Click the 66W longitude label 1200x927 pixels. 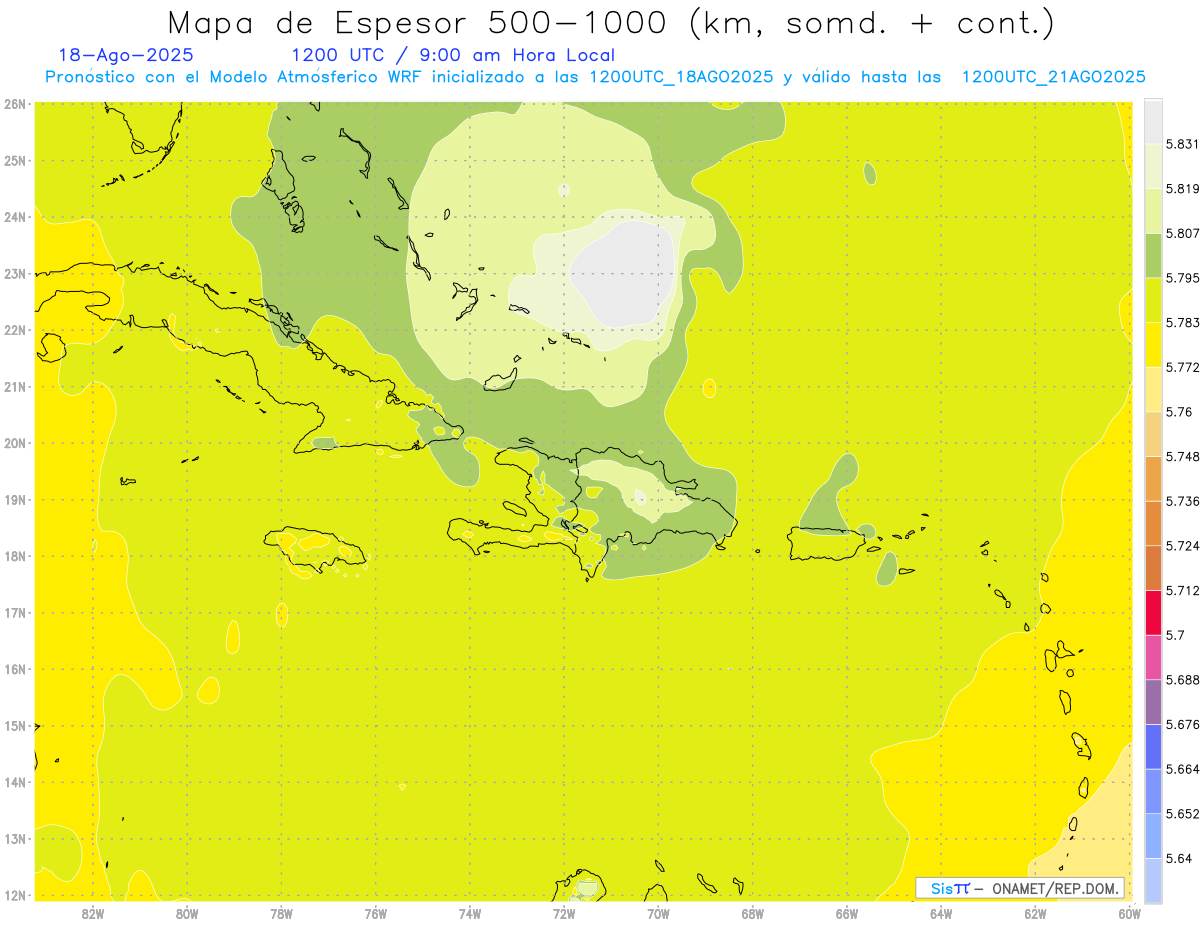(847, 913)
